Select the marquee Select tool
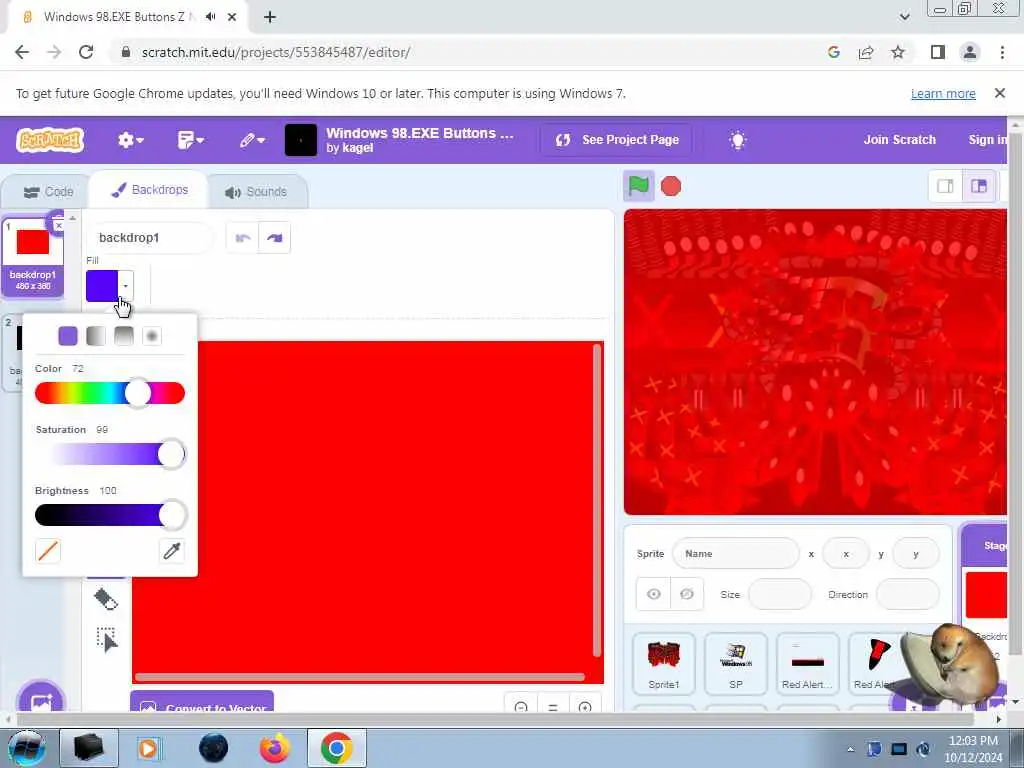Image resolution: width=1024 pixels, height=768 pixels. (x=106, y=640)
